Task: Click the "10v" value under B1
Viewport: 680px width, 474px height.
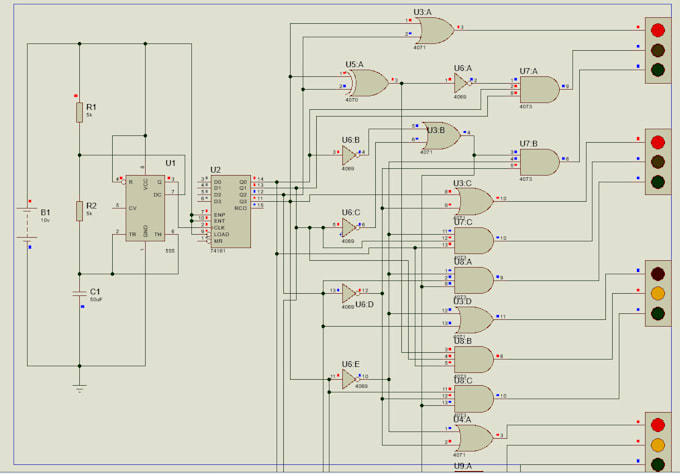Action: tap(45, 220)
